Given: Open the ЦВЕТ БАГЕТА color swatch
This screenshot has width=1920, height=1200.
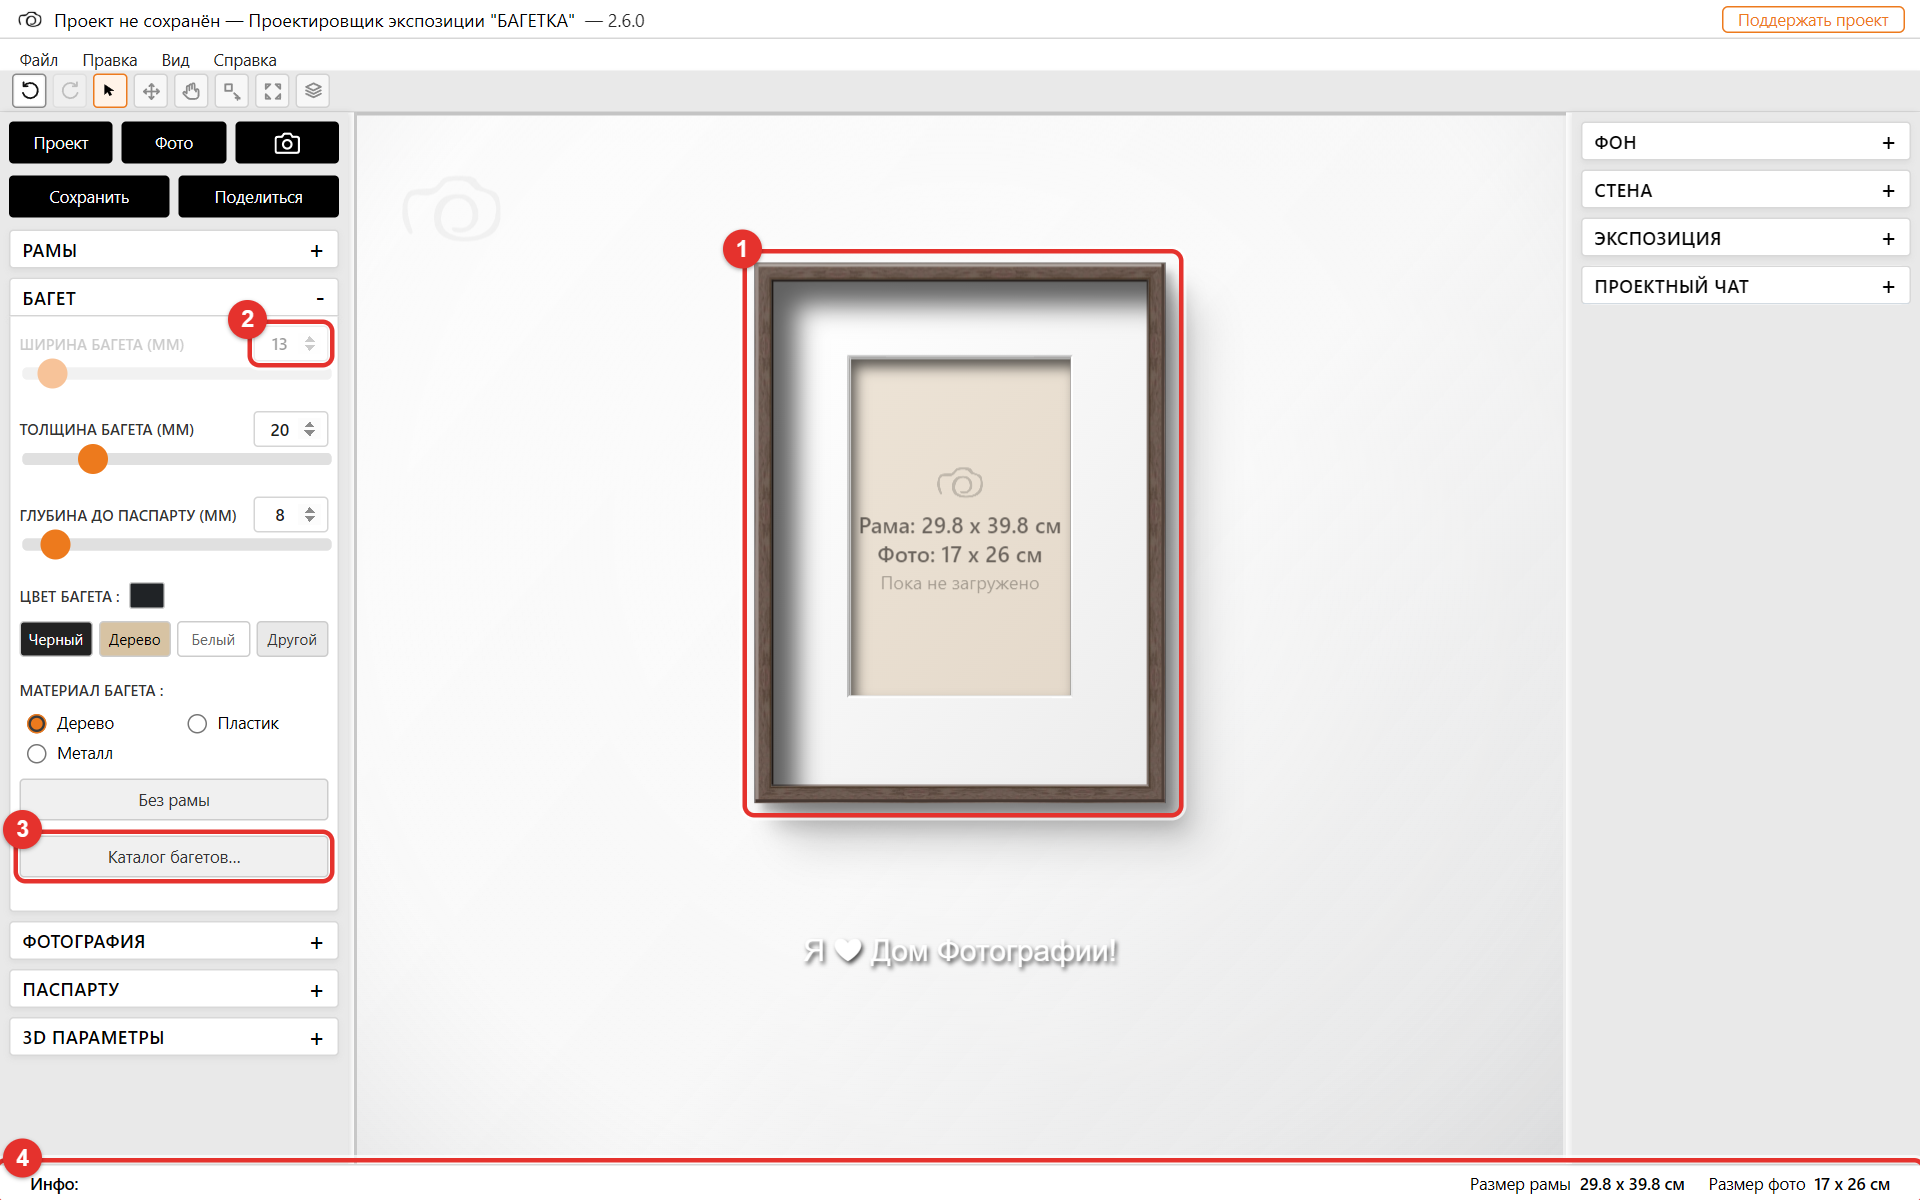Looking at the screenshot, I should (147, 596).
